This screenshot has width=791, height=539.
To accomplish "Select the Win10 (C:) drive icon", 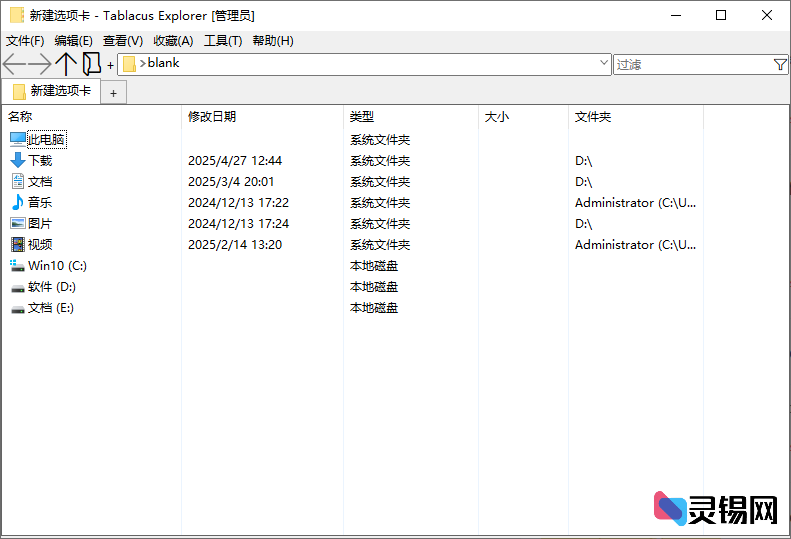I will [18, 265].
